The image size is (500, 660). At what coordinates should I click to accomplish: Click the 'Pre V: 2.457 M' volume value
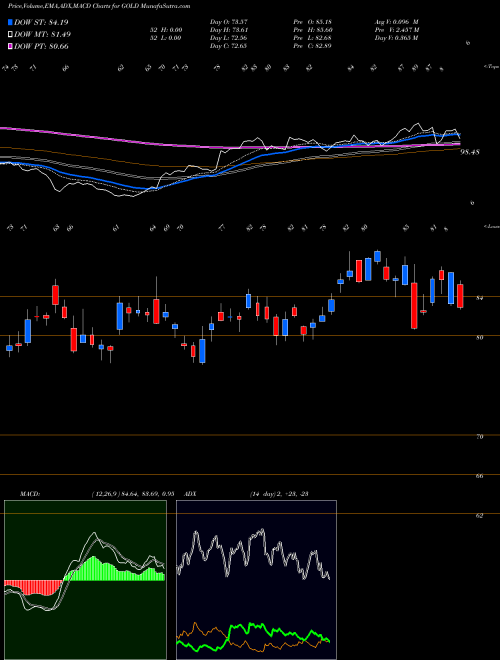coord(397,30)
